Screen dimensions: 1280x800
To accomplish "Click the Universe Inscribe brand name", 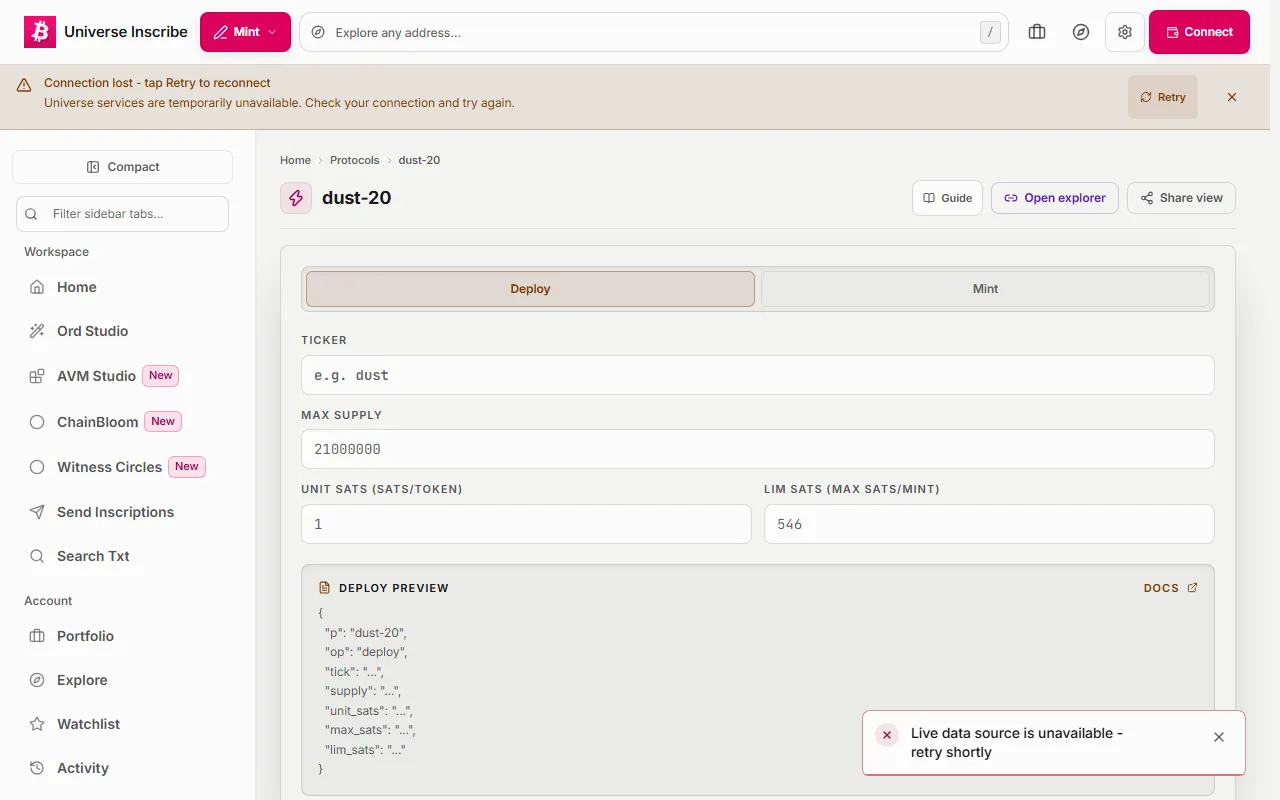I will (x=126, y=32).
